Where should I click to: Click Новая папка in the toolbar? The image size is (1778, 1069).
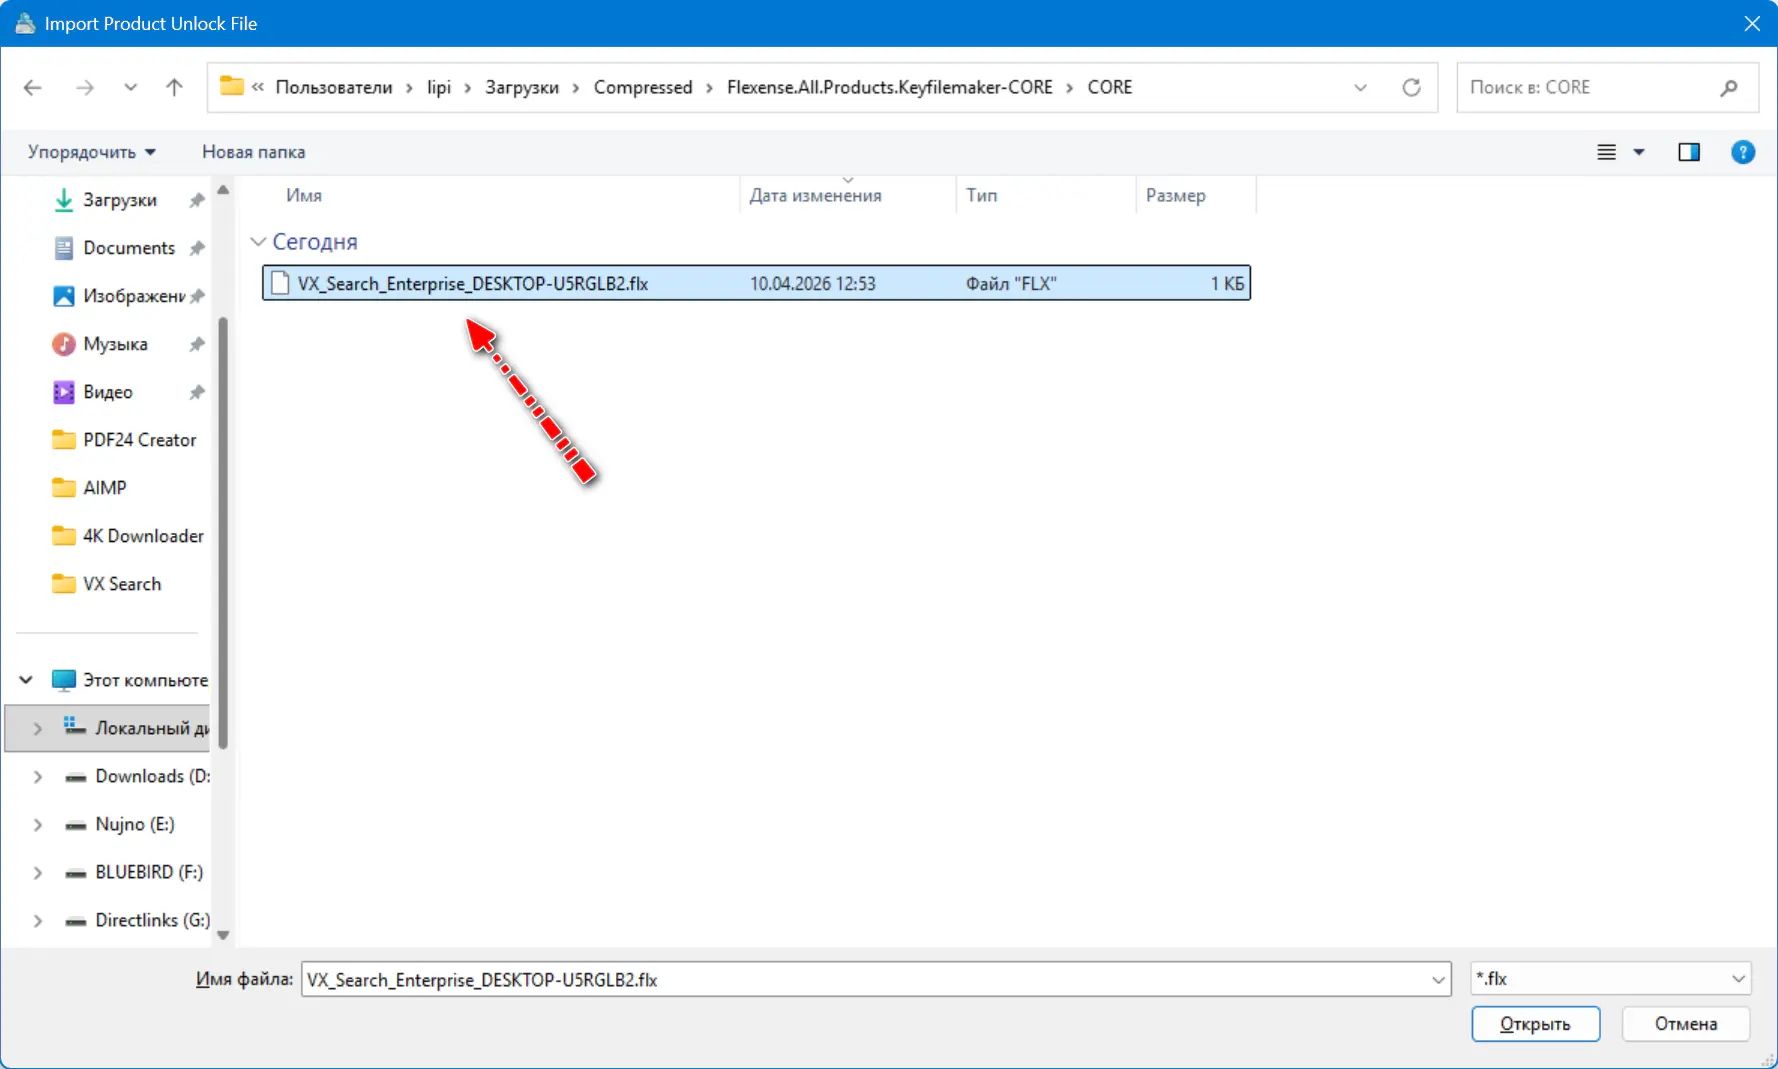(253, 152)
